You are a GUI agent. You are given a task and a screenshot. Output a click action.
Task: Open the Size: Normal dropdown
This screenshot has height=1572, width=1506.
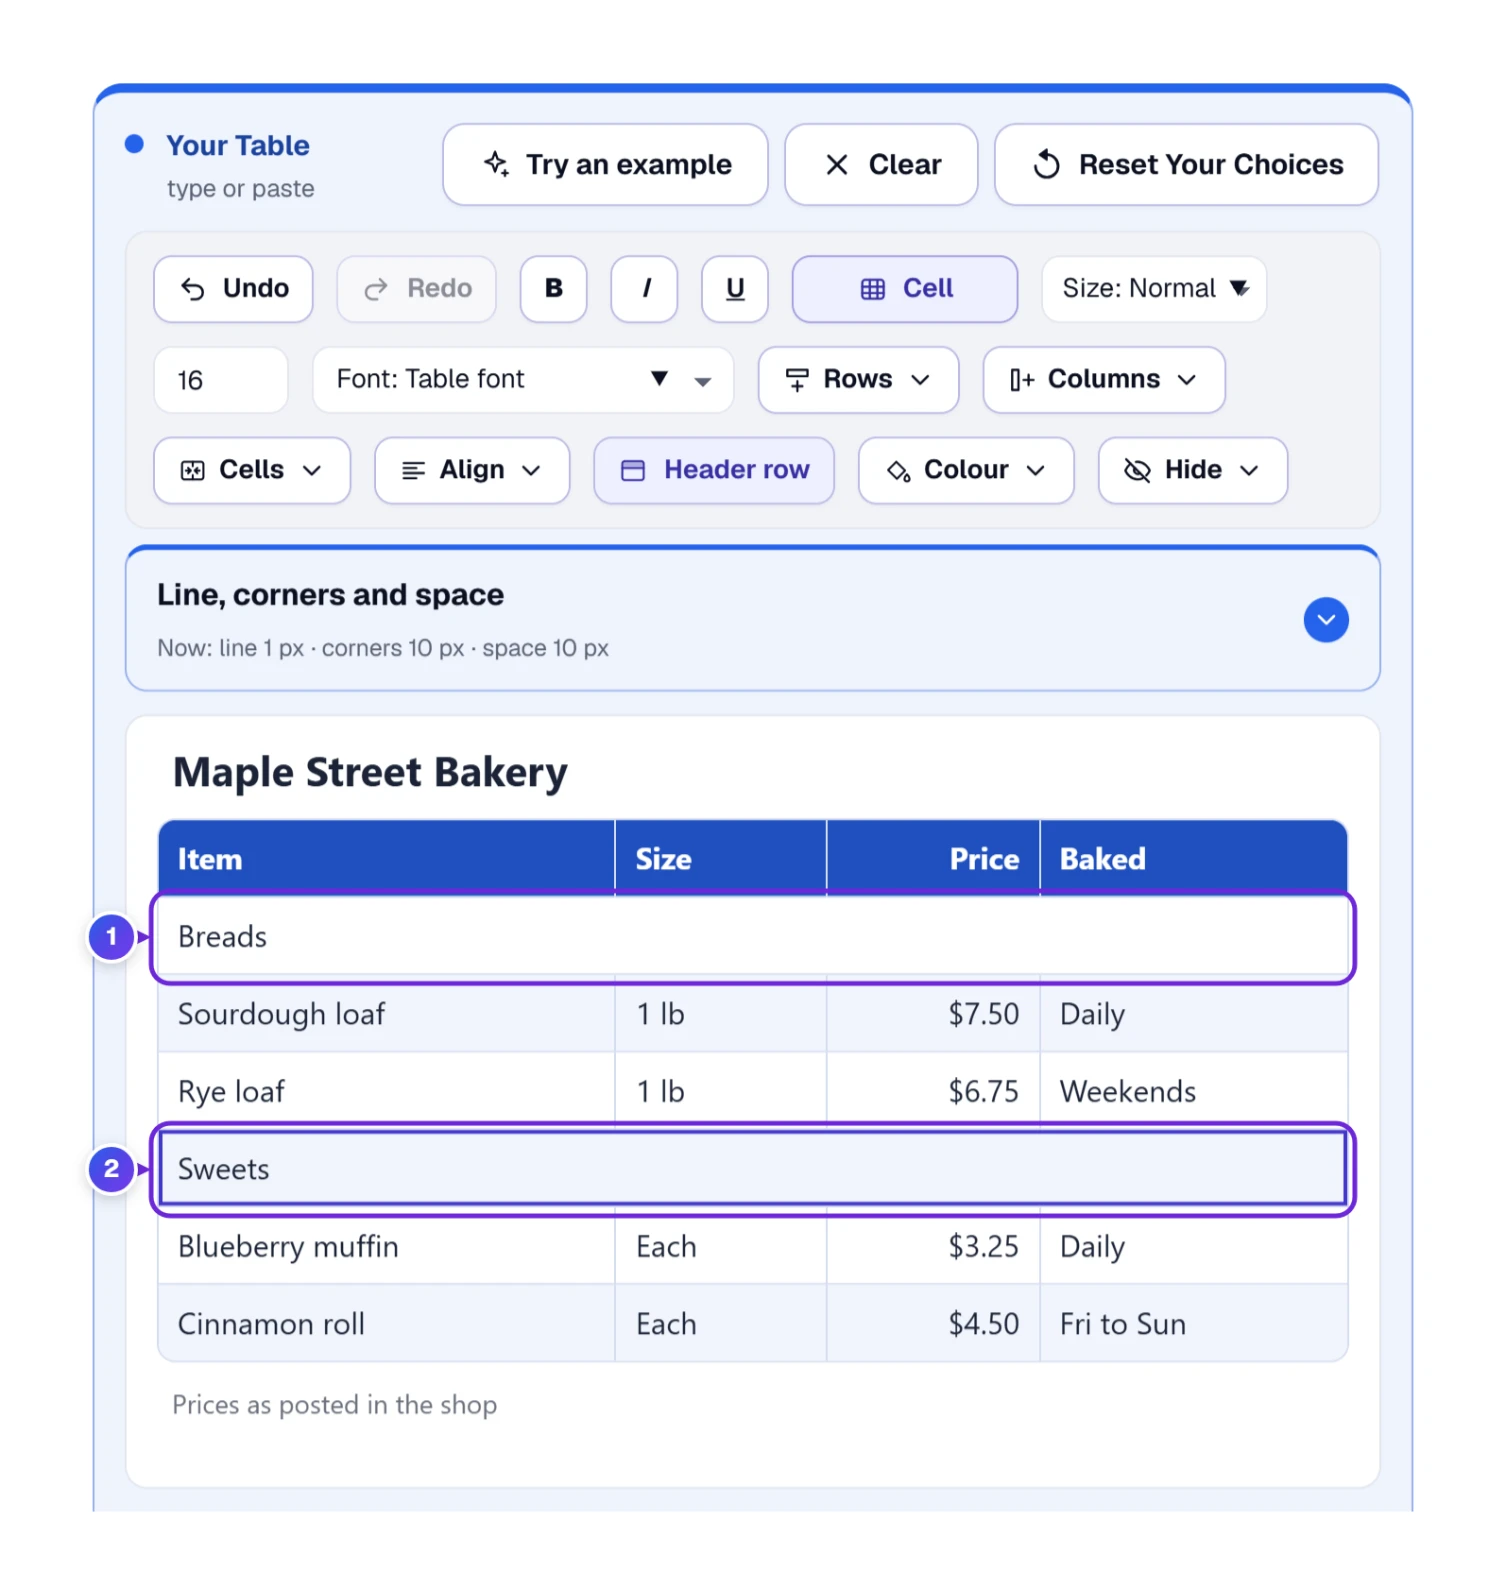pos(1154,289)
